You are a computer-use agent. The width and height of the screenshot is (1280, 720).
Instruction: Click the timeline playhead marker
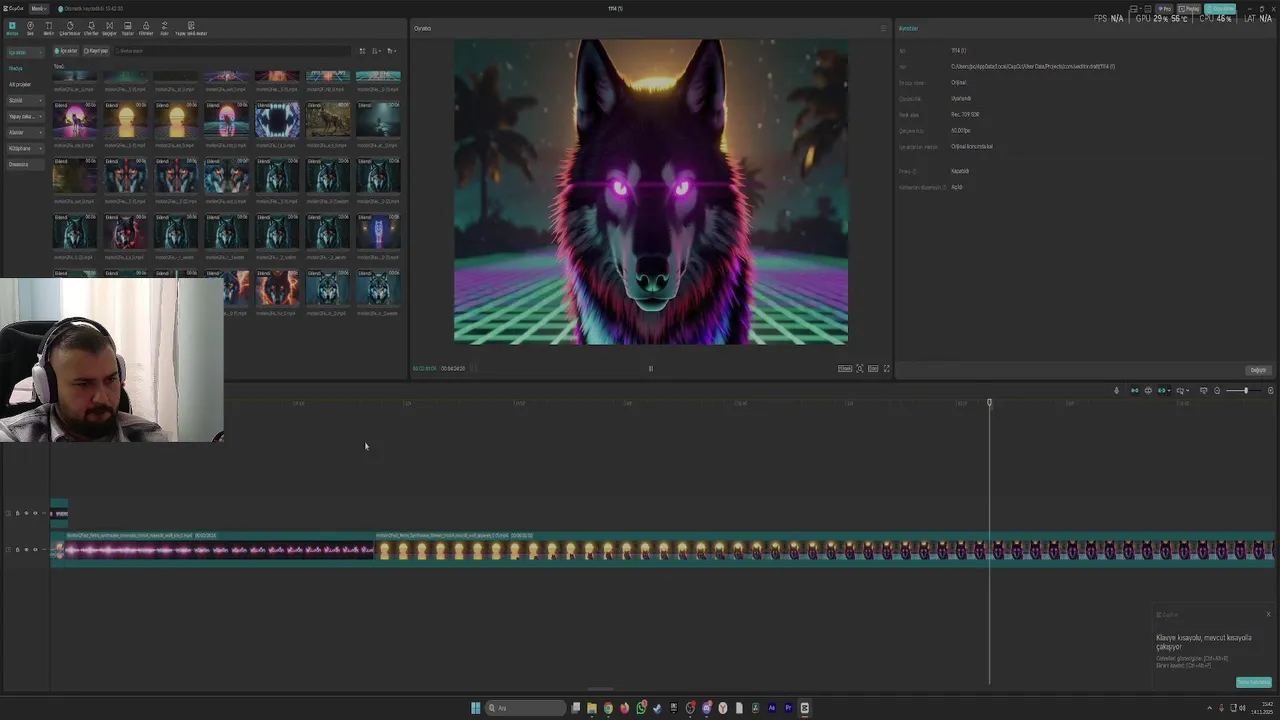pyautogui.click(x=989, y=403)
